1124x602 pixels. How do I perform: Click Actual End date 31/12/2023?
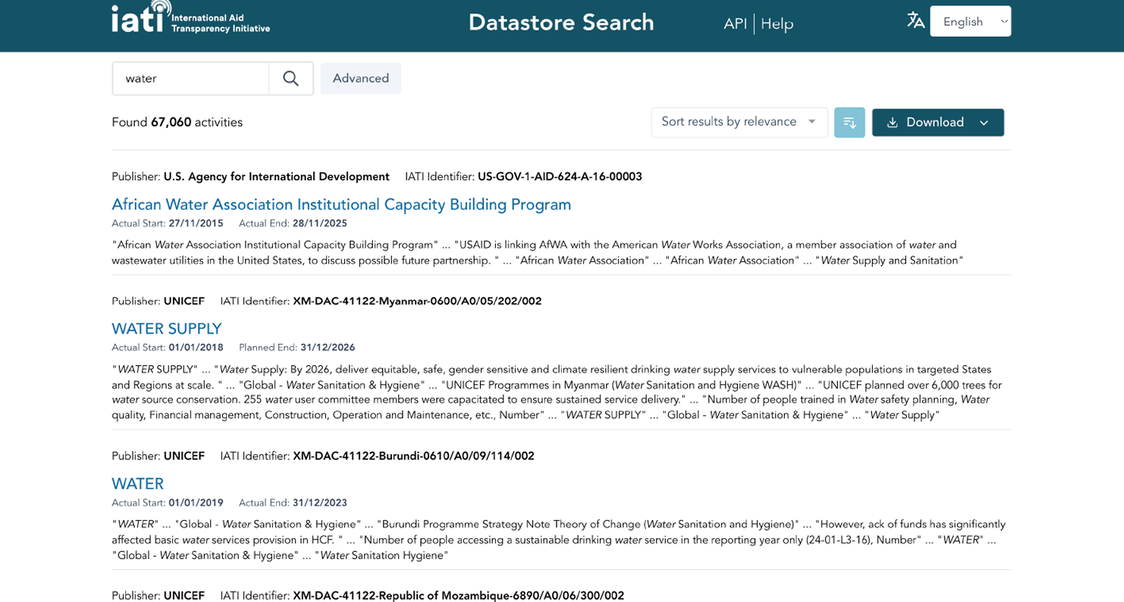pyautogui.click(x=320, y=503)
